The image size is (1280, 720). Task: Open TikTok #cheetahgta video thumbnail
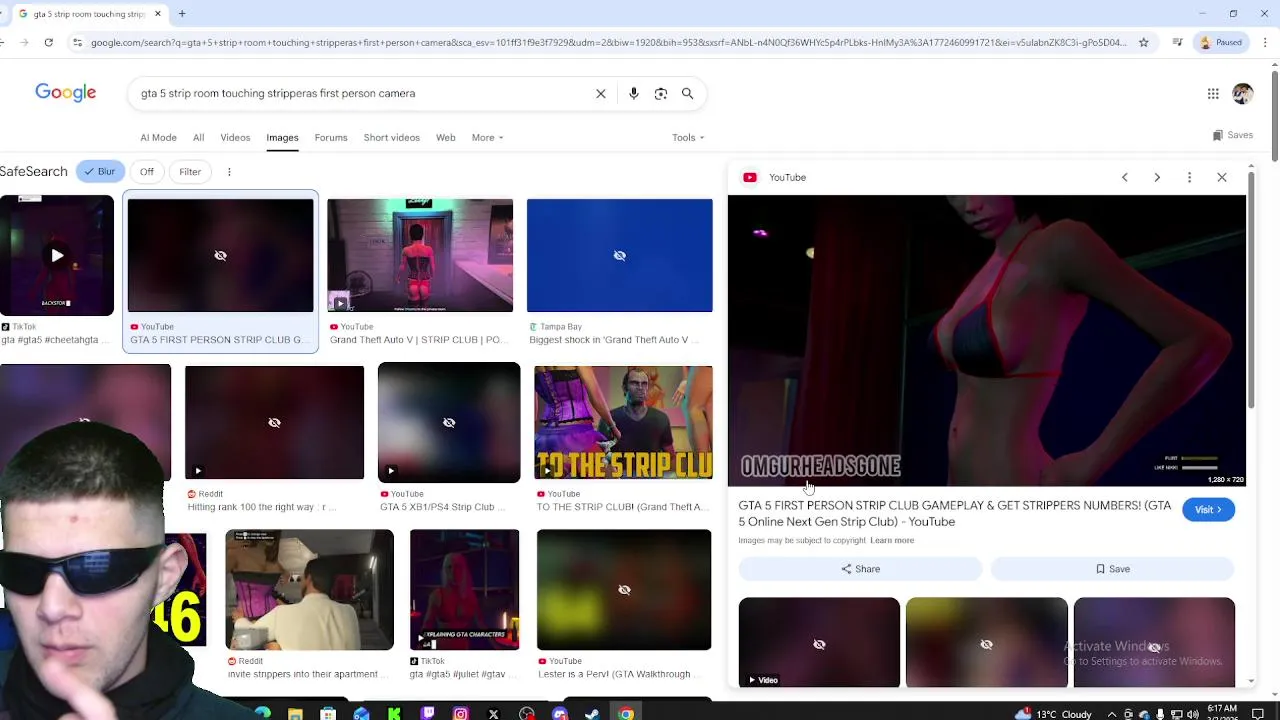(x=57, y=256)
